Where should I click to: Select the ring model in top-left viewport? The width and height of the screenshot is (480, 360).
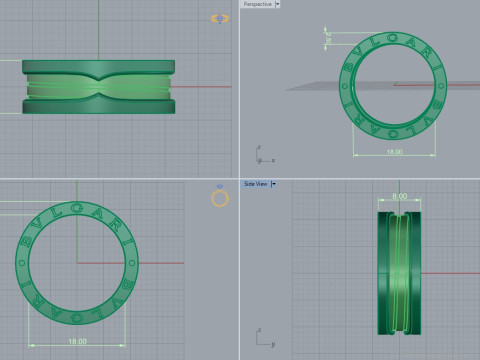tap(99, 87)
